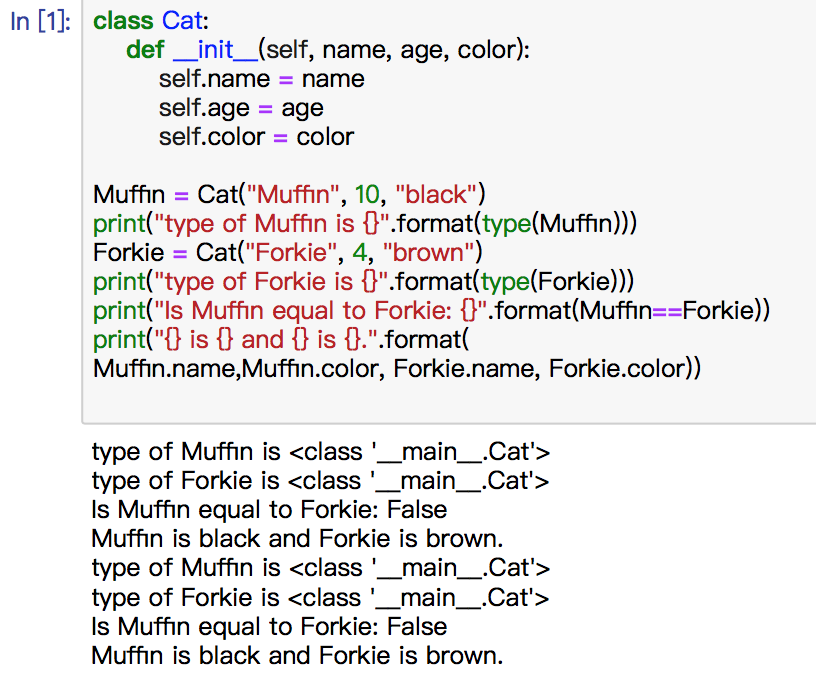The width and height of the screenshot is (816, 674).
Task: Click the In [1] cell prompt
Action: pyautogui.click(x=41, y=22)
